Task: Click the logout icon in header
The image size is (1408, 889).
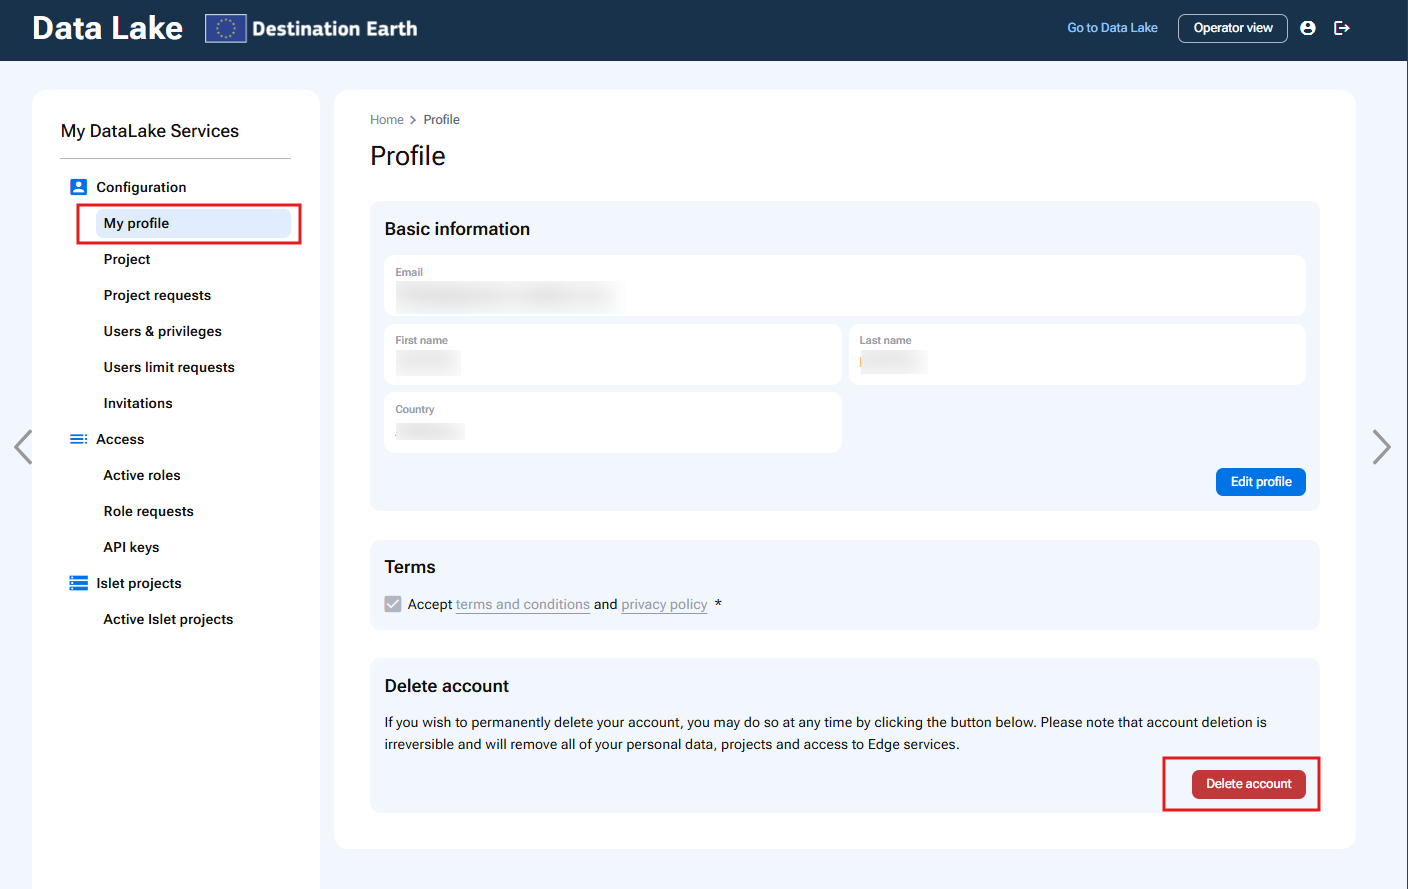Action: (x=1342, y=28)
